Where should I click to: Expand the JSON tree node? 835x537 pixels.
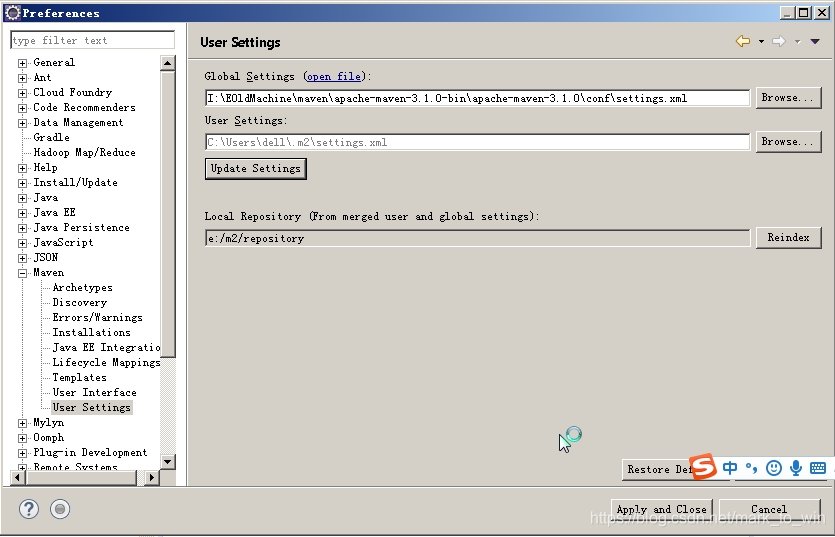tap(22, 258)
